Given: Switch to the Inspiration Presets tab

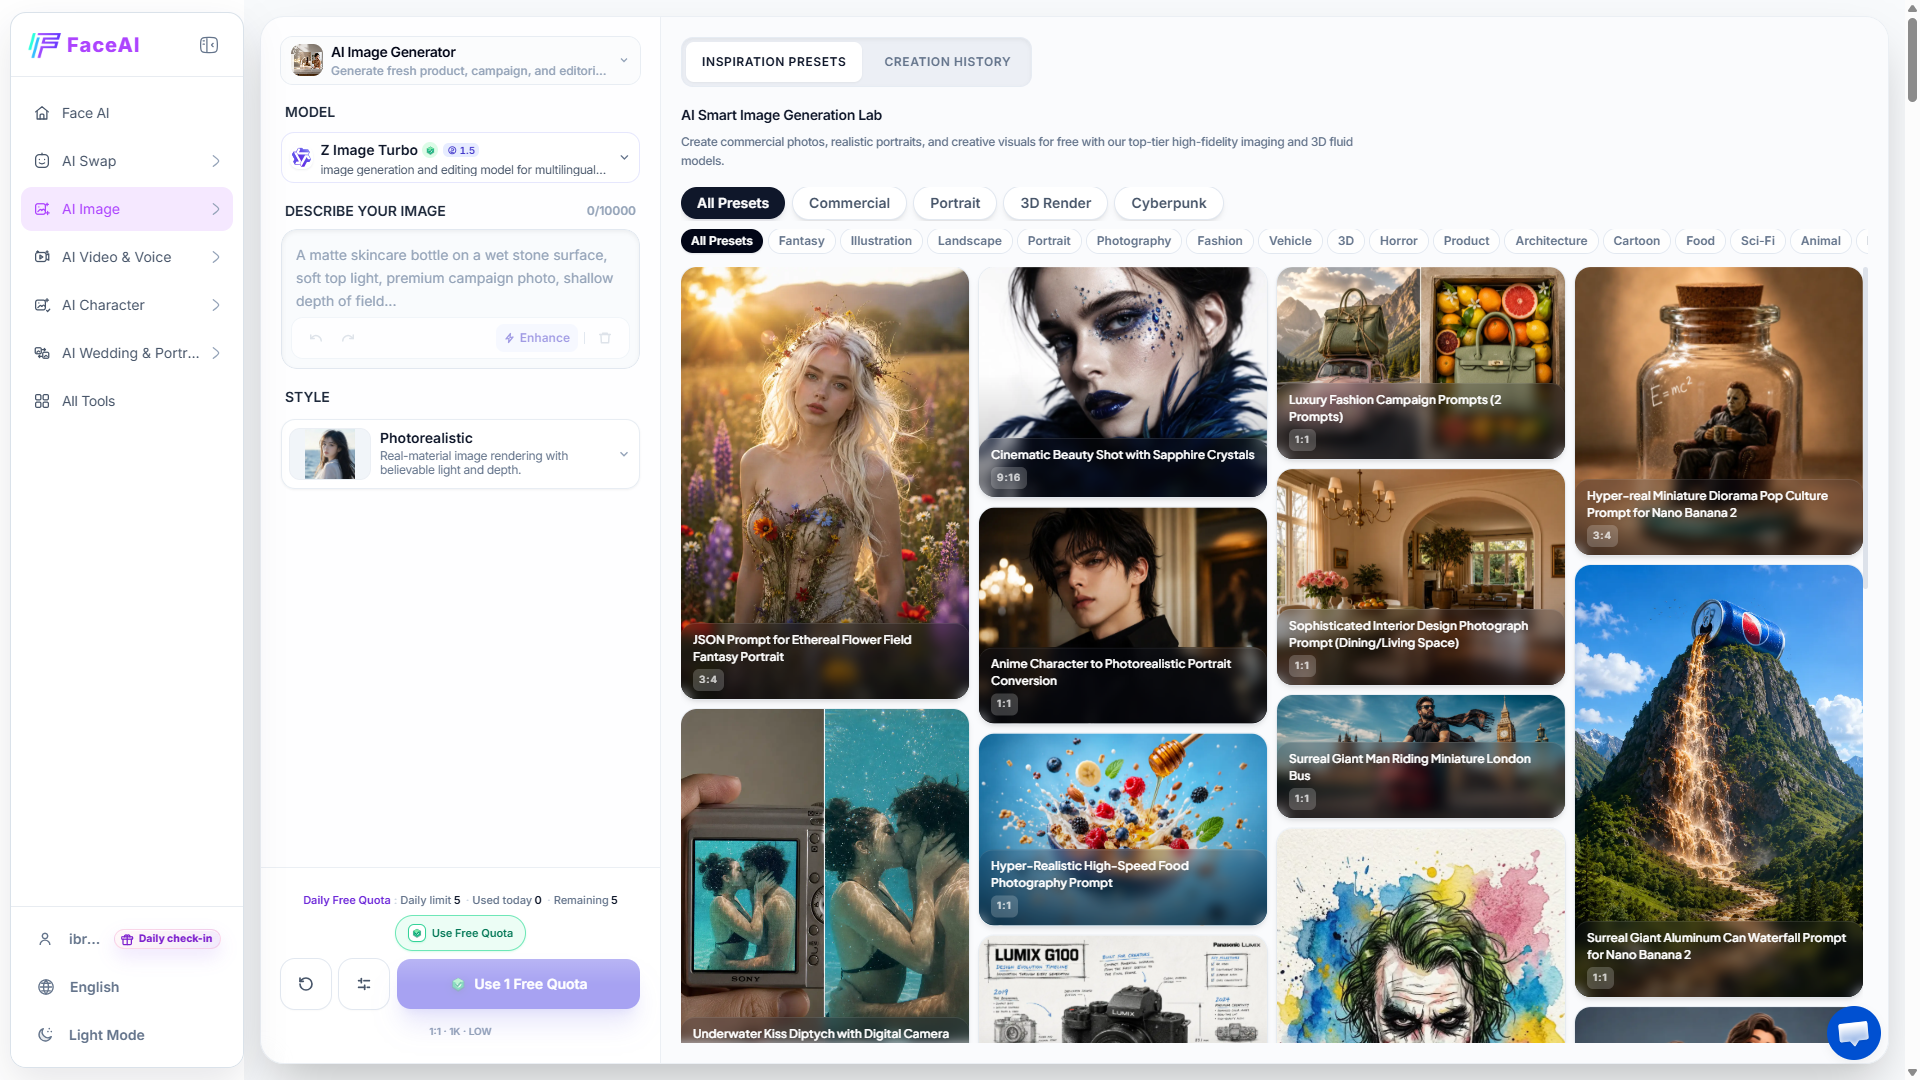Looking at the screenshot, I should (x=774, y=62).
